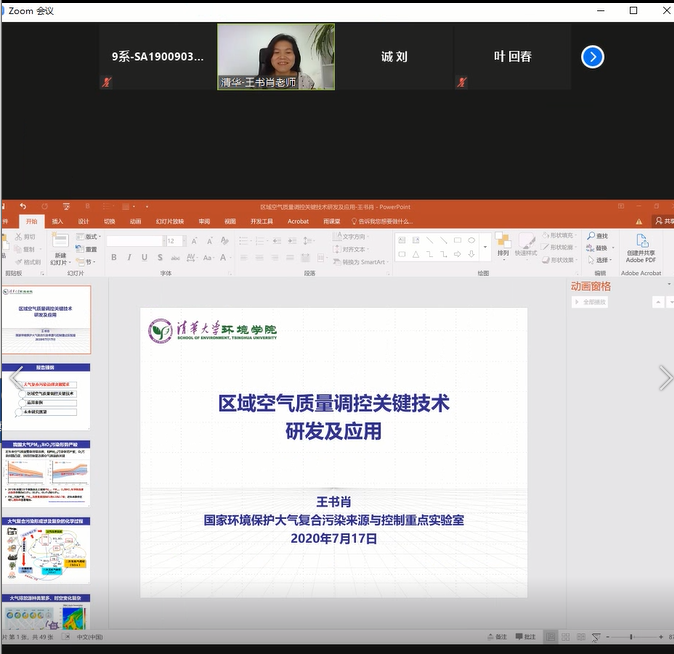Click the Comments (批注) status bar icon

click(x=526, y=637)
